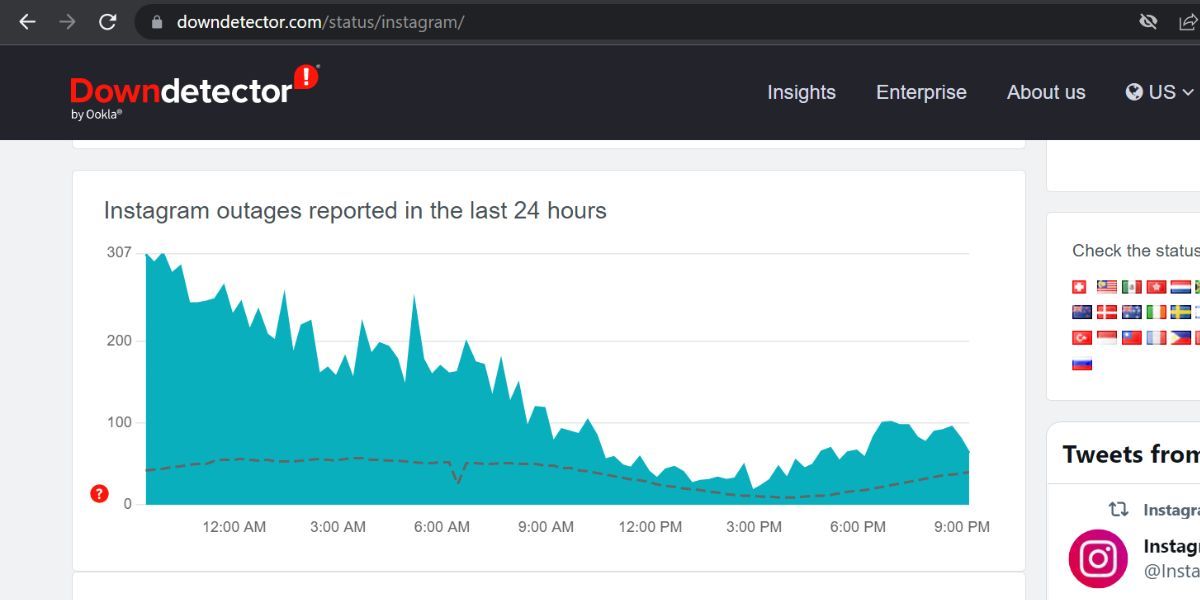Image resolution: width=1200 pixels, height=600 pixels.
Task: Click the 9:00 AM axis label
Action: (546, 527)
